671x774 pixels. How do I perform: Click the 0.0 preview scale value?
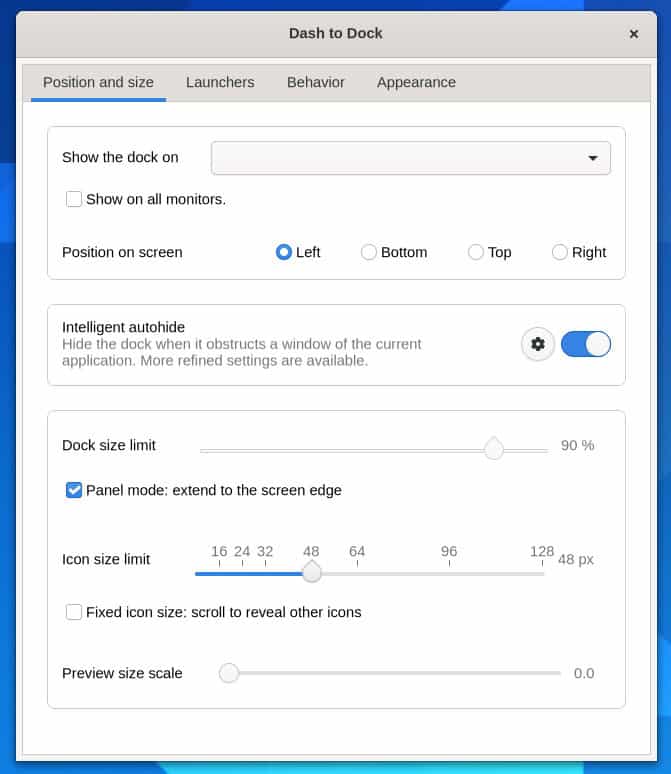click(x=584, y=673)
